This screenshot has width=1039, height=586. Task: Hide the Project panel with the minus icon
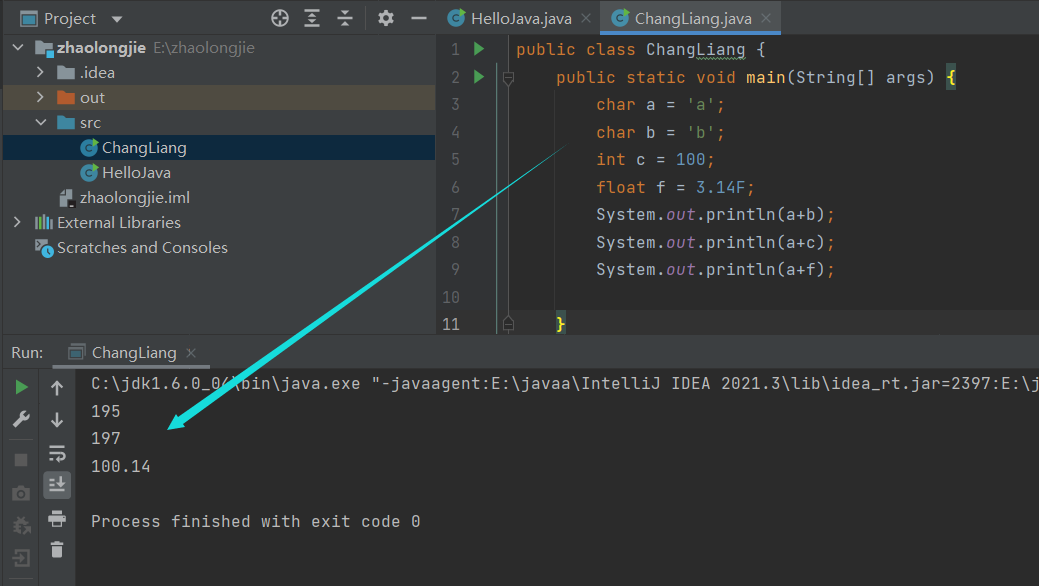click(419, 18)
